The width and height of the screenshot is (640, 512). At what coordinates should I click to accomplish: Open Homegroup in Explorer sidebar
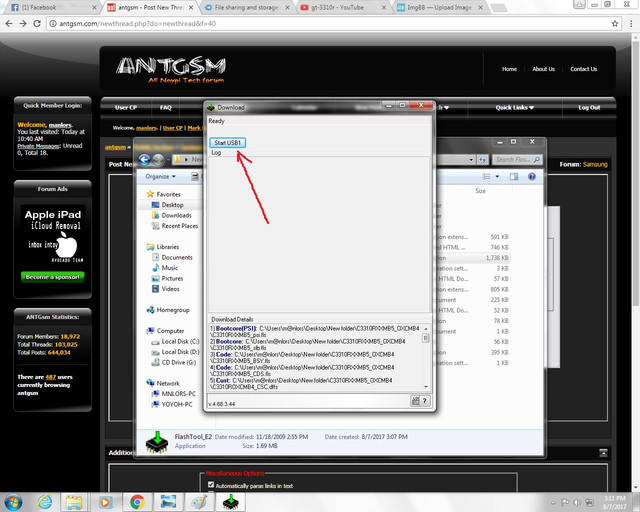pyautogui.click(x=172, y=310)
